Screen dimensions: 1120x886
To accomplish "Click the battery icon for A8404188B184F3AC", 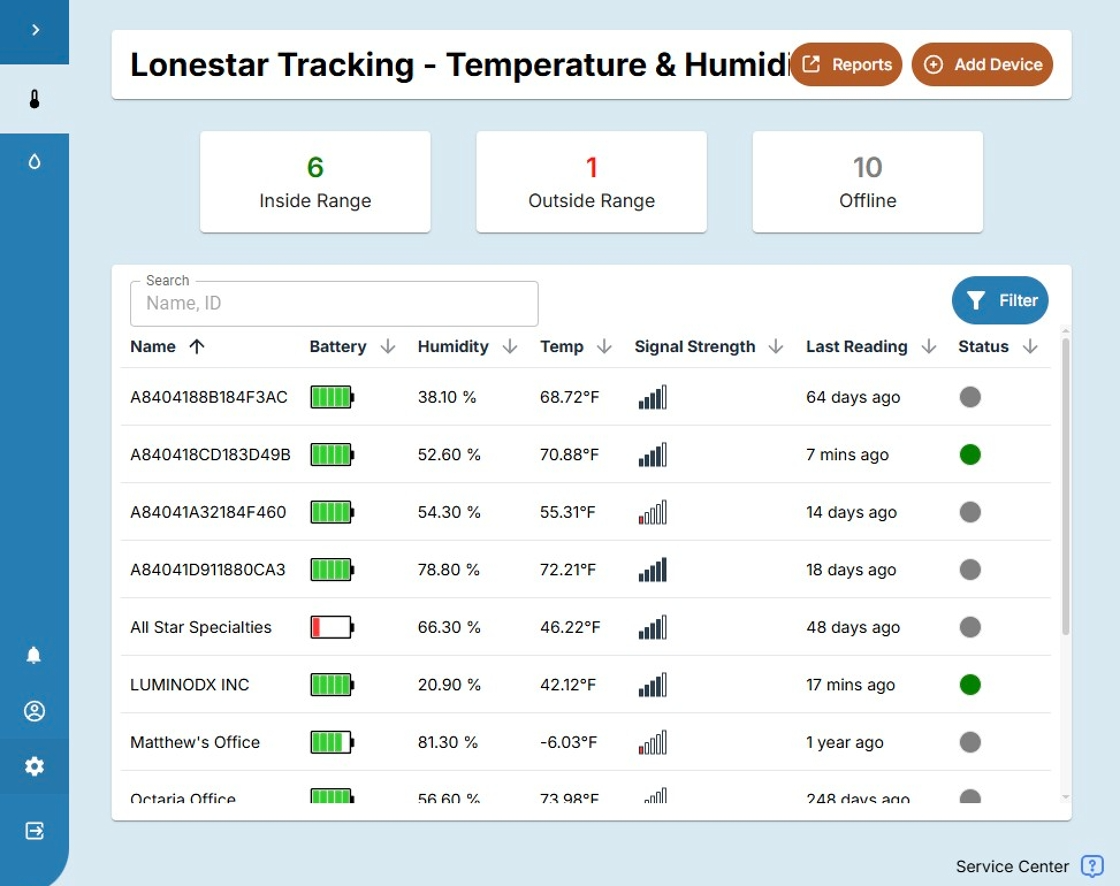I will 332,397.
